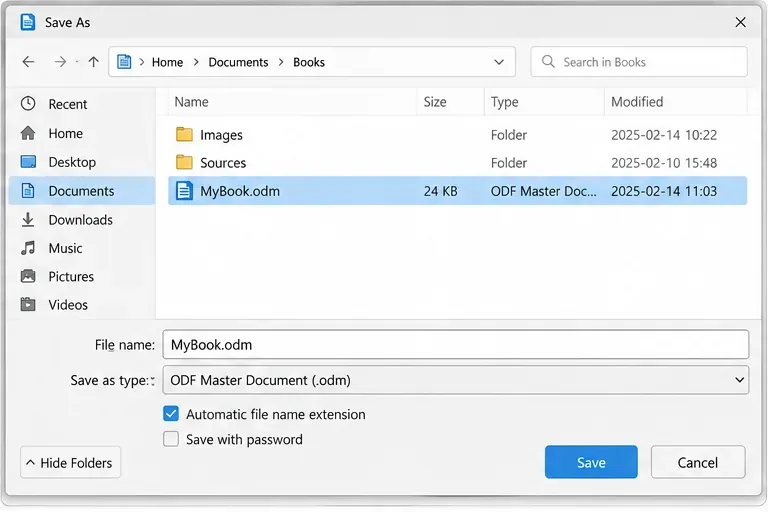
Task: Select the MyBook.odm file name
Action: (x=240, y=191)
